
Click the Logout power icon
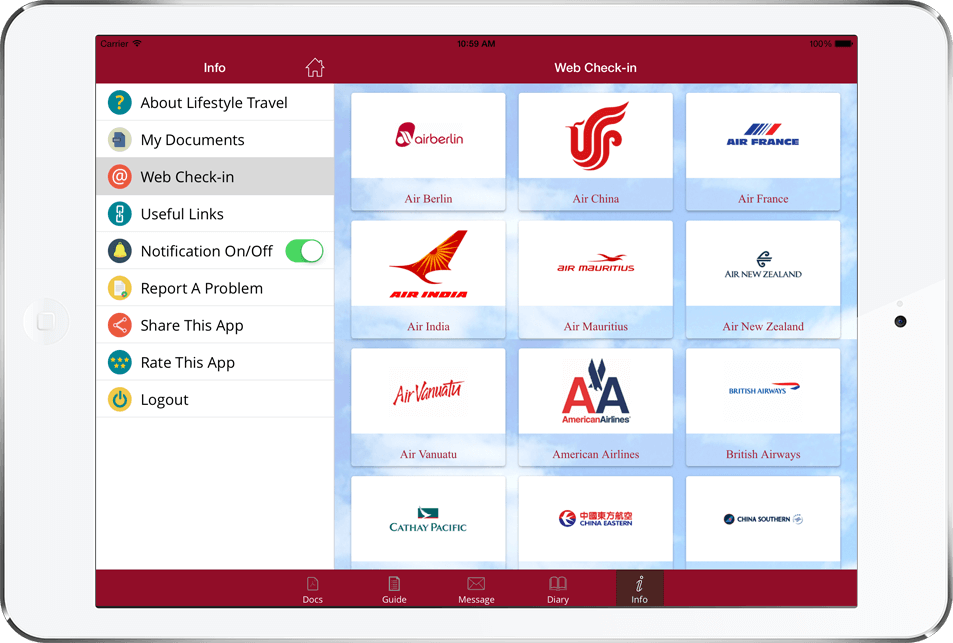[x=120, y=399]
